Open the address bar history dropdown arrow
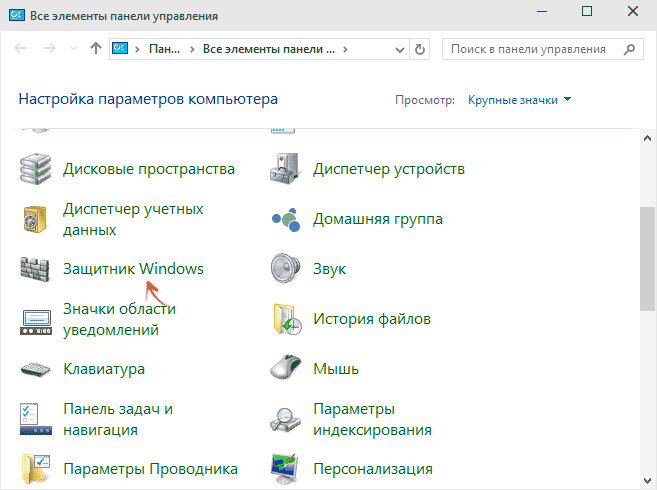657x490 pixels. 397,48
